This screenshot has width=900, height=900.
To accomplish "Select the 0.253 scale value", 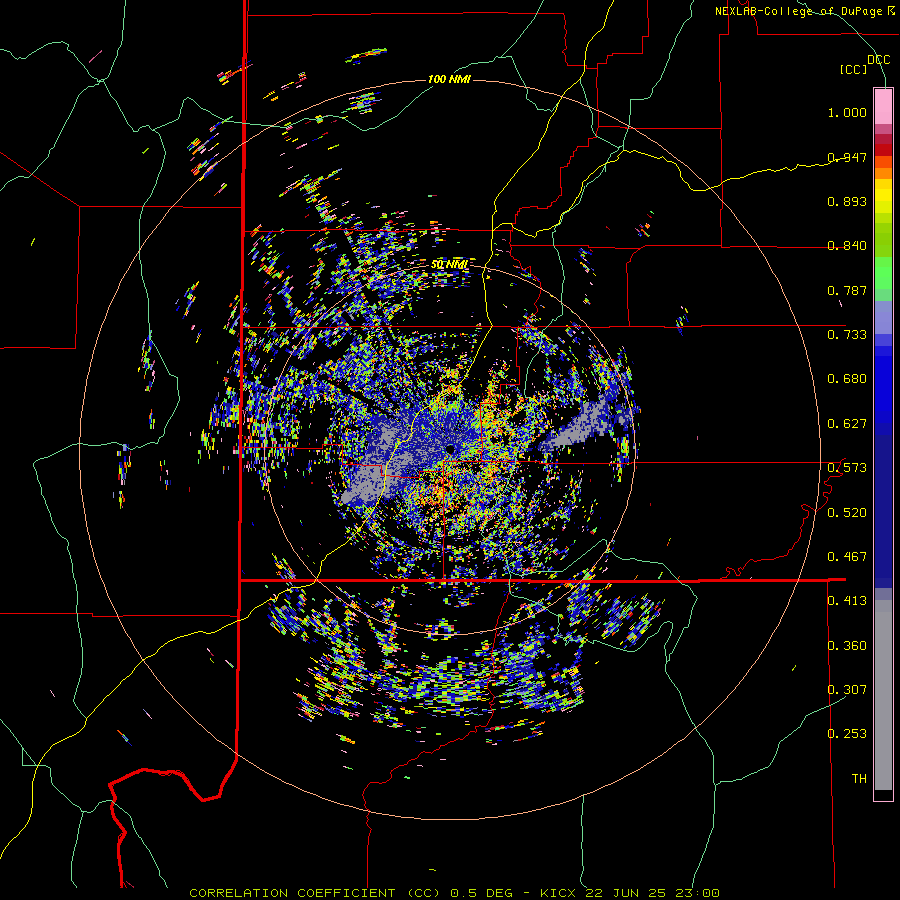I will point(847,734).
